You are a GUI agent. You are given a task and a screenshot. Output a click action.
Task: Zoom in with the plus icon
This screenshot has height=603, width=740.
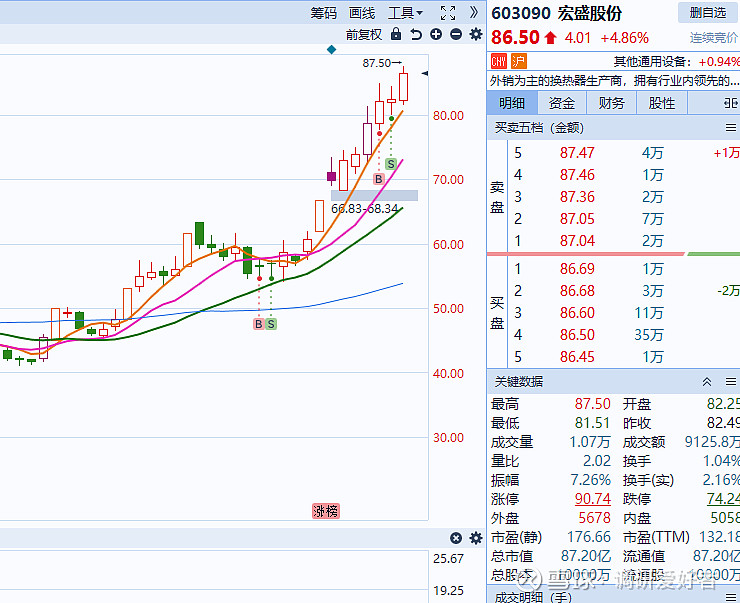tap(436, 34)
